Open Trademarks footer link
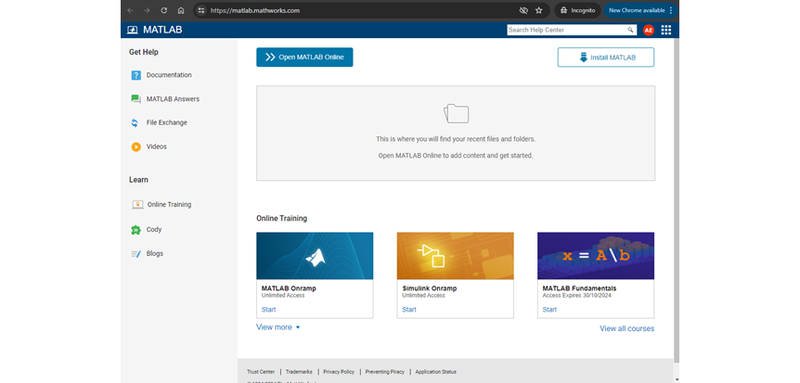Image resolution: width=800 pixels, height=383 pixels. coord(299,372)
